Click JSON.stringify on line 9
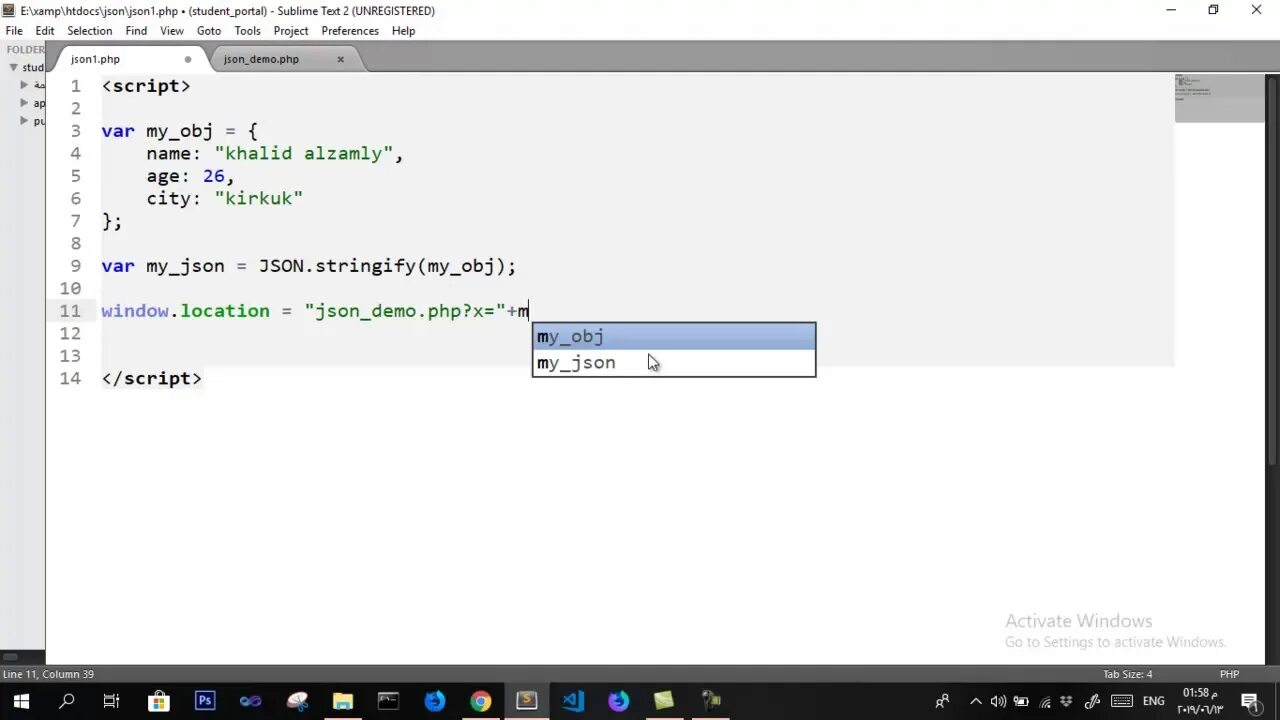Viewport: 1280px width, 720px height. [x=337, y=266]
